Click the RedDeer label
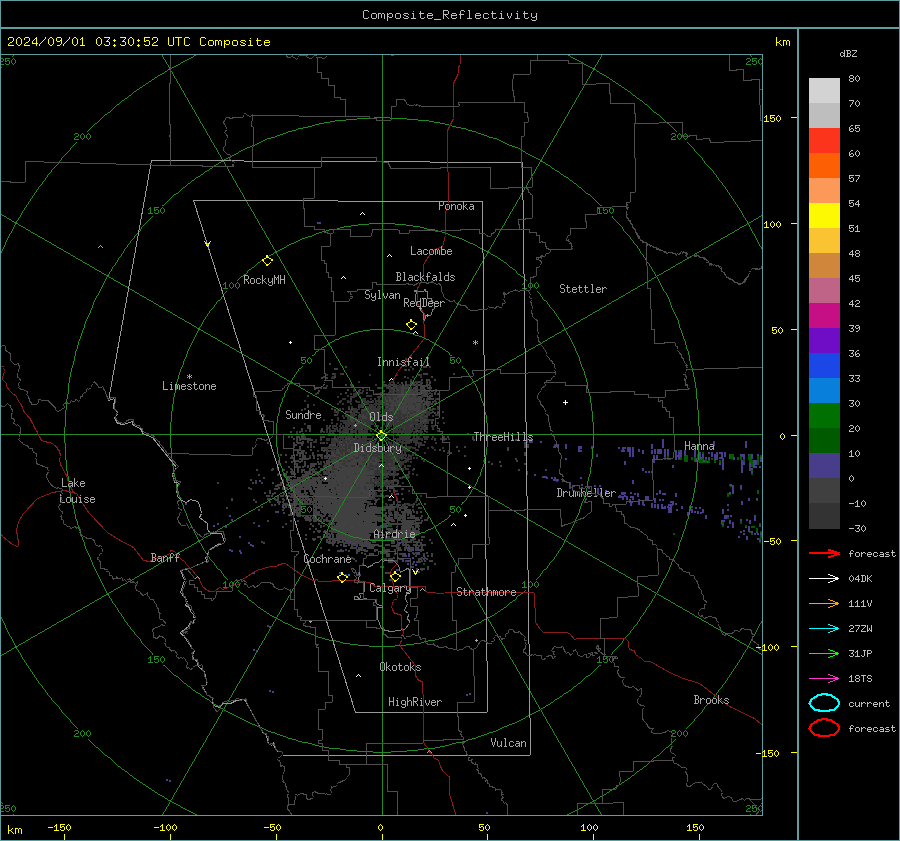This screenshot has height=841, width=900. tap(424, 303)
